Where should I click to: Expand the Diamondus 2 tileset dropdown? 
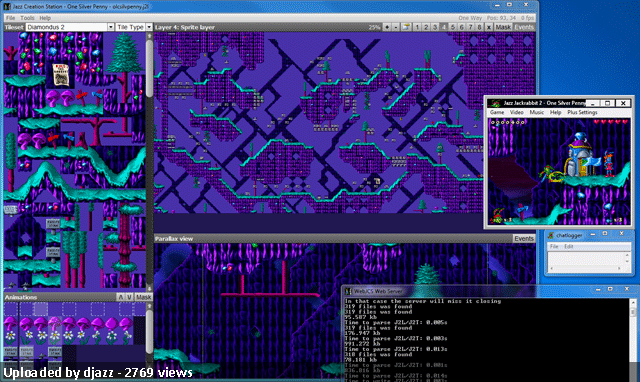click(111, 27)
